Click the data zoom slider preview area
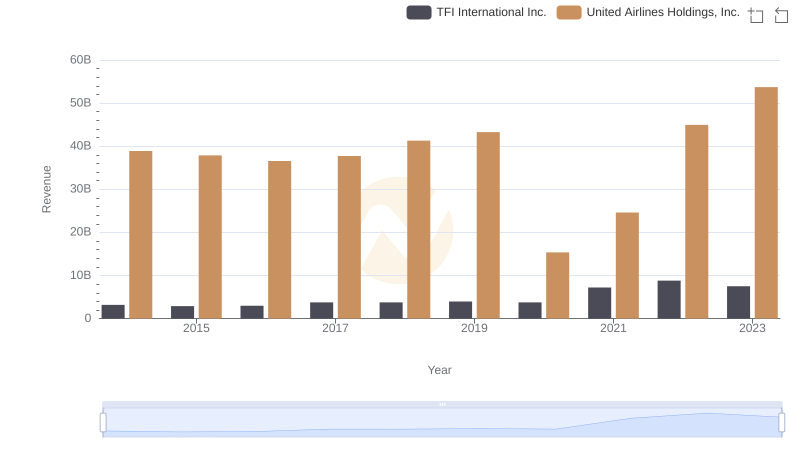 [442, 423]
